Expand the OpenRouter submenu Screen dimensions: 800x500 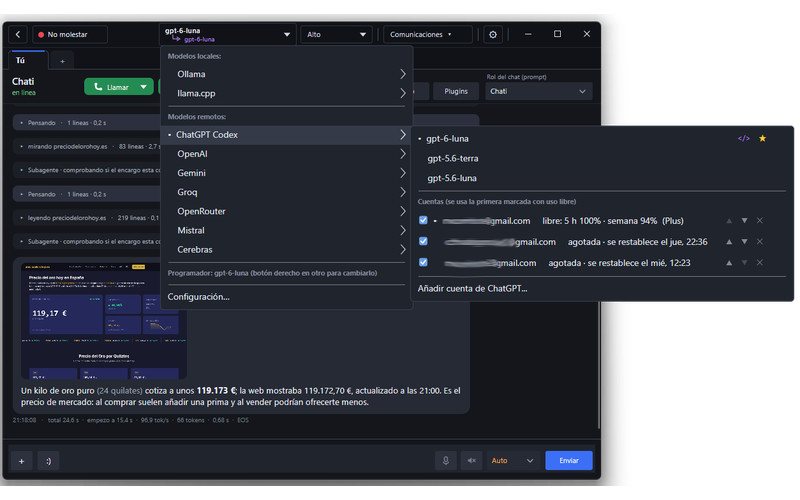(x=286, y=211)
